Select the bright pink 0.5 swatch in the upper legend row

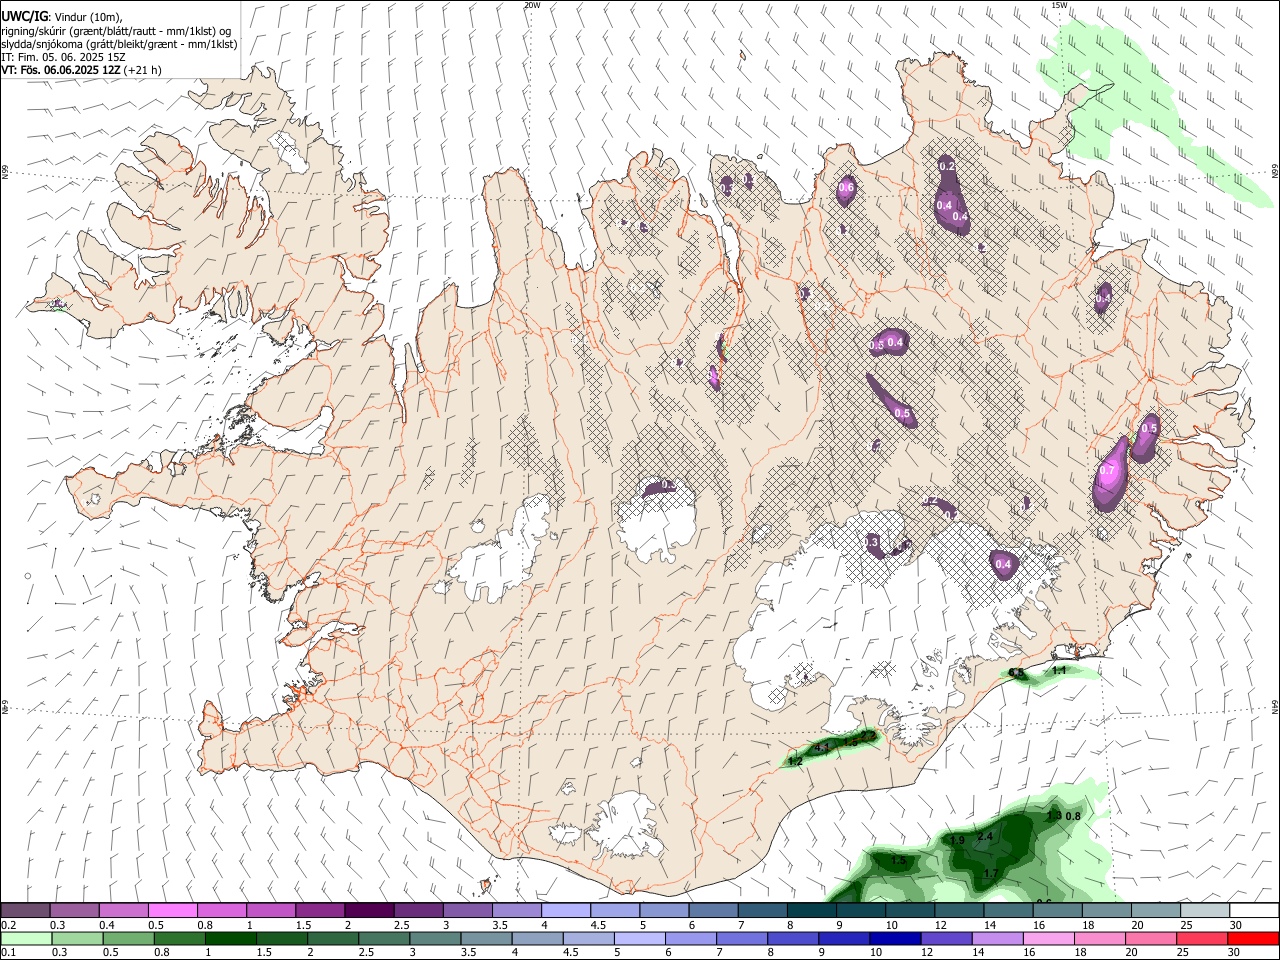tap(172, 910)
